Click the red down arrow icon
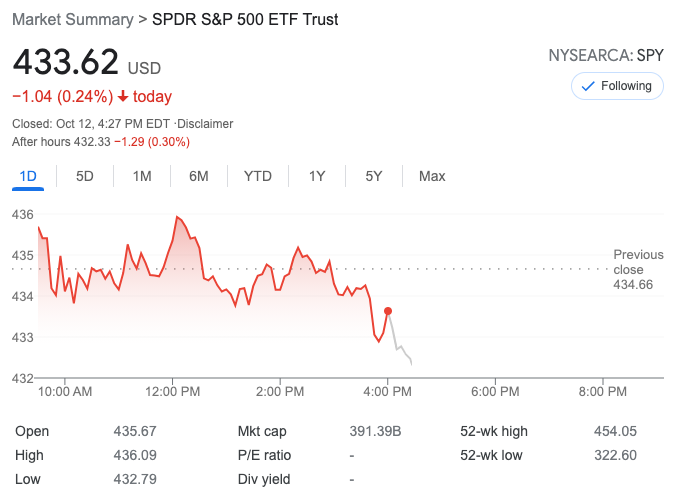 click(122, 97)
